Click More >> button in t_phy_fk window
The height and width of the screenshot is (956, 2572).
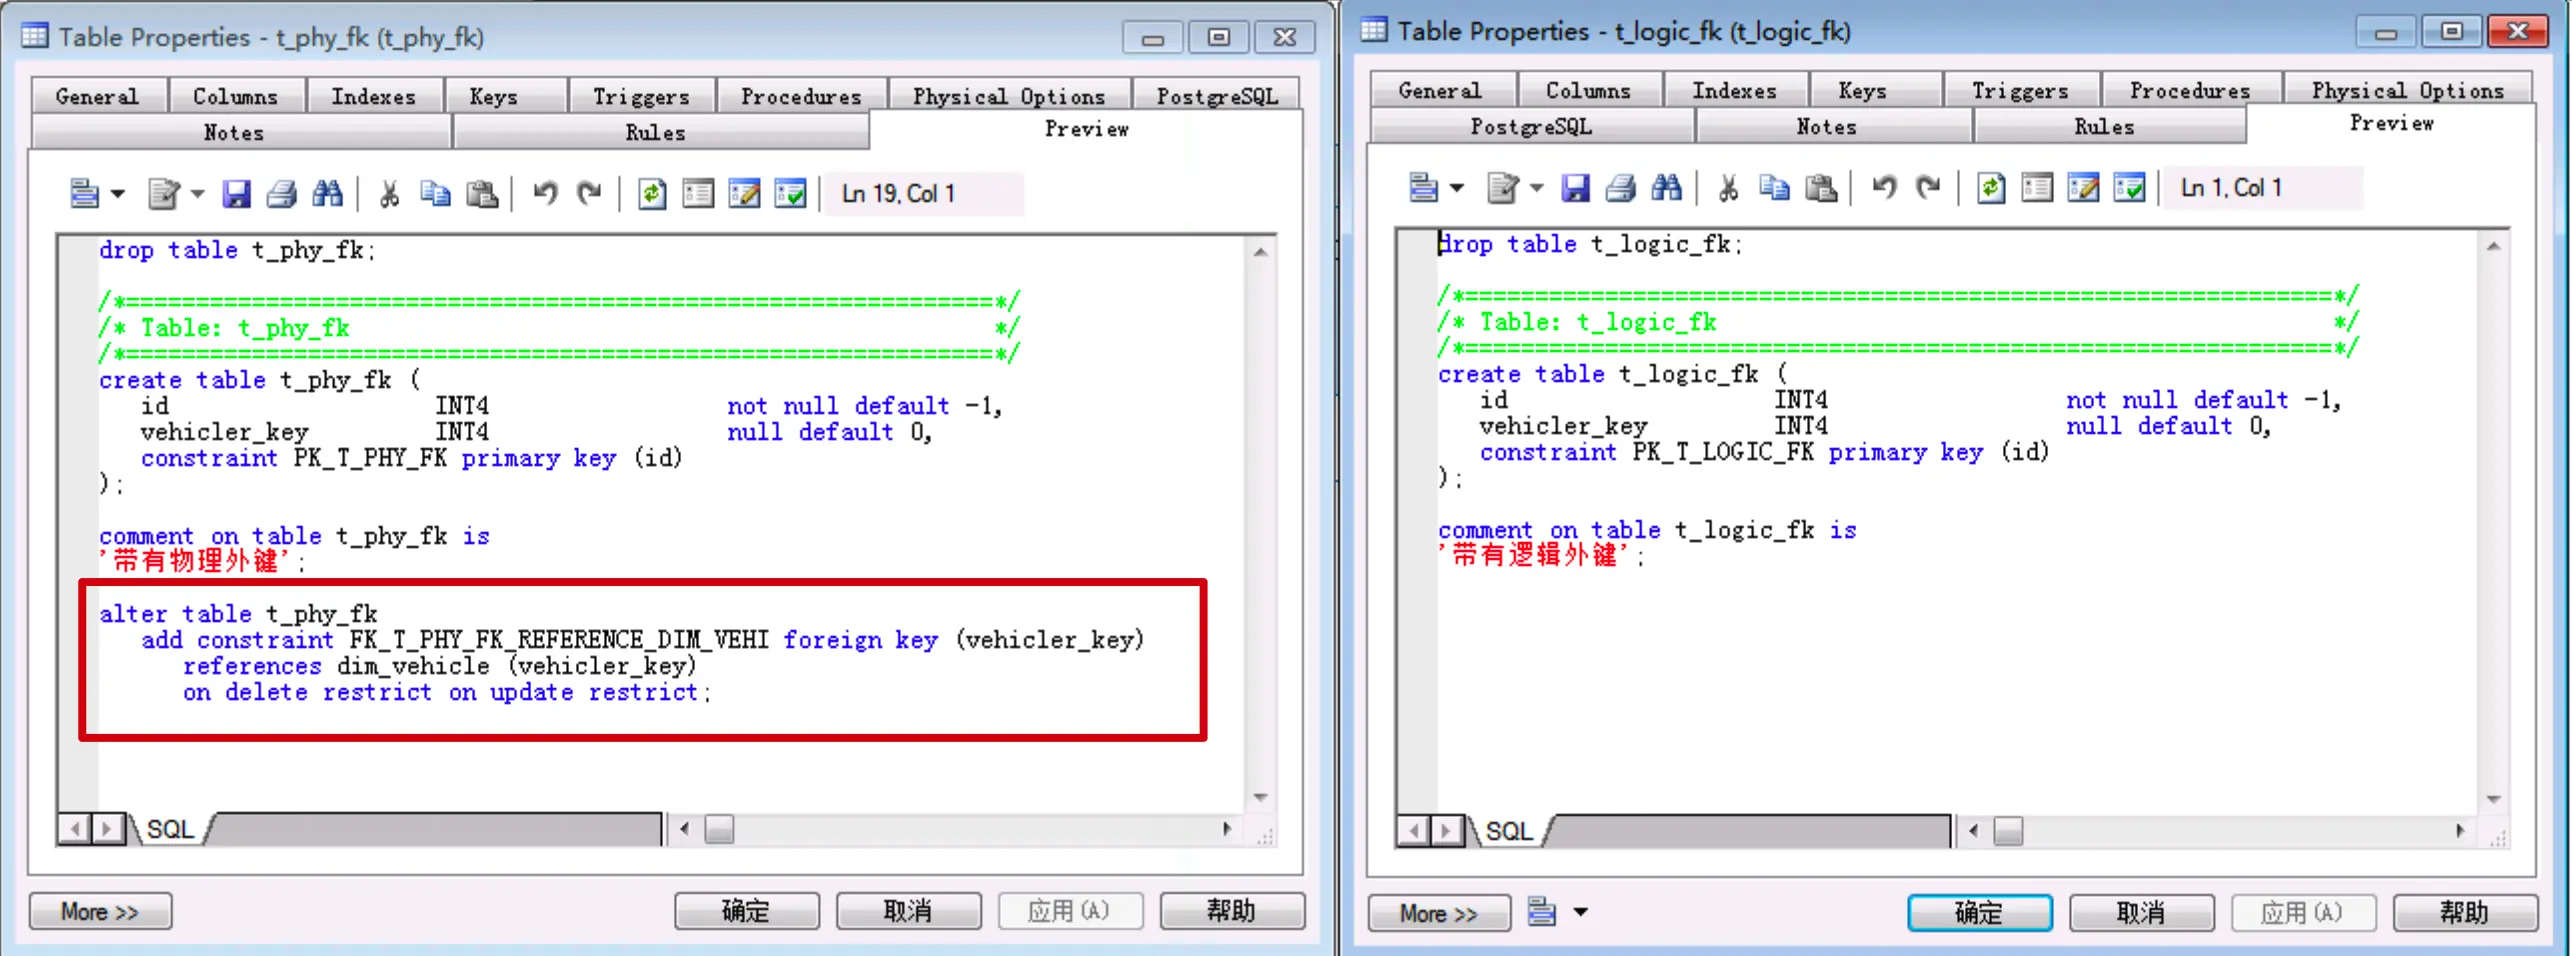(x=100, y=912)
